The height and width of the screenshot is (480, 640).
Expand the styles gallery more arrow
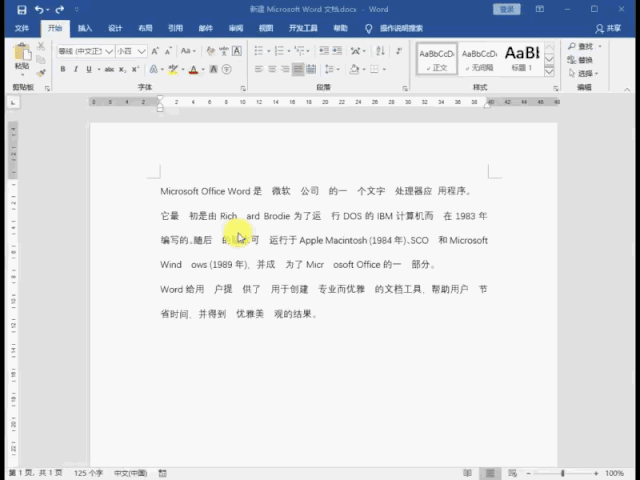549,72
